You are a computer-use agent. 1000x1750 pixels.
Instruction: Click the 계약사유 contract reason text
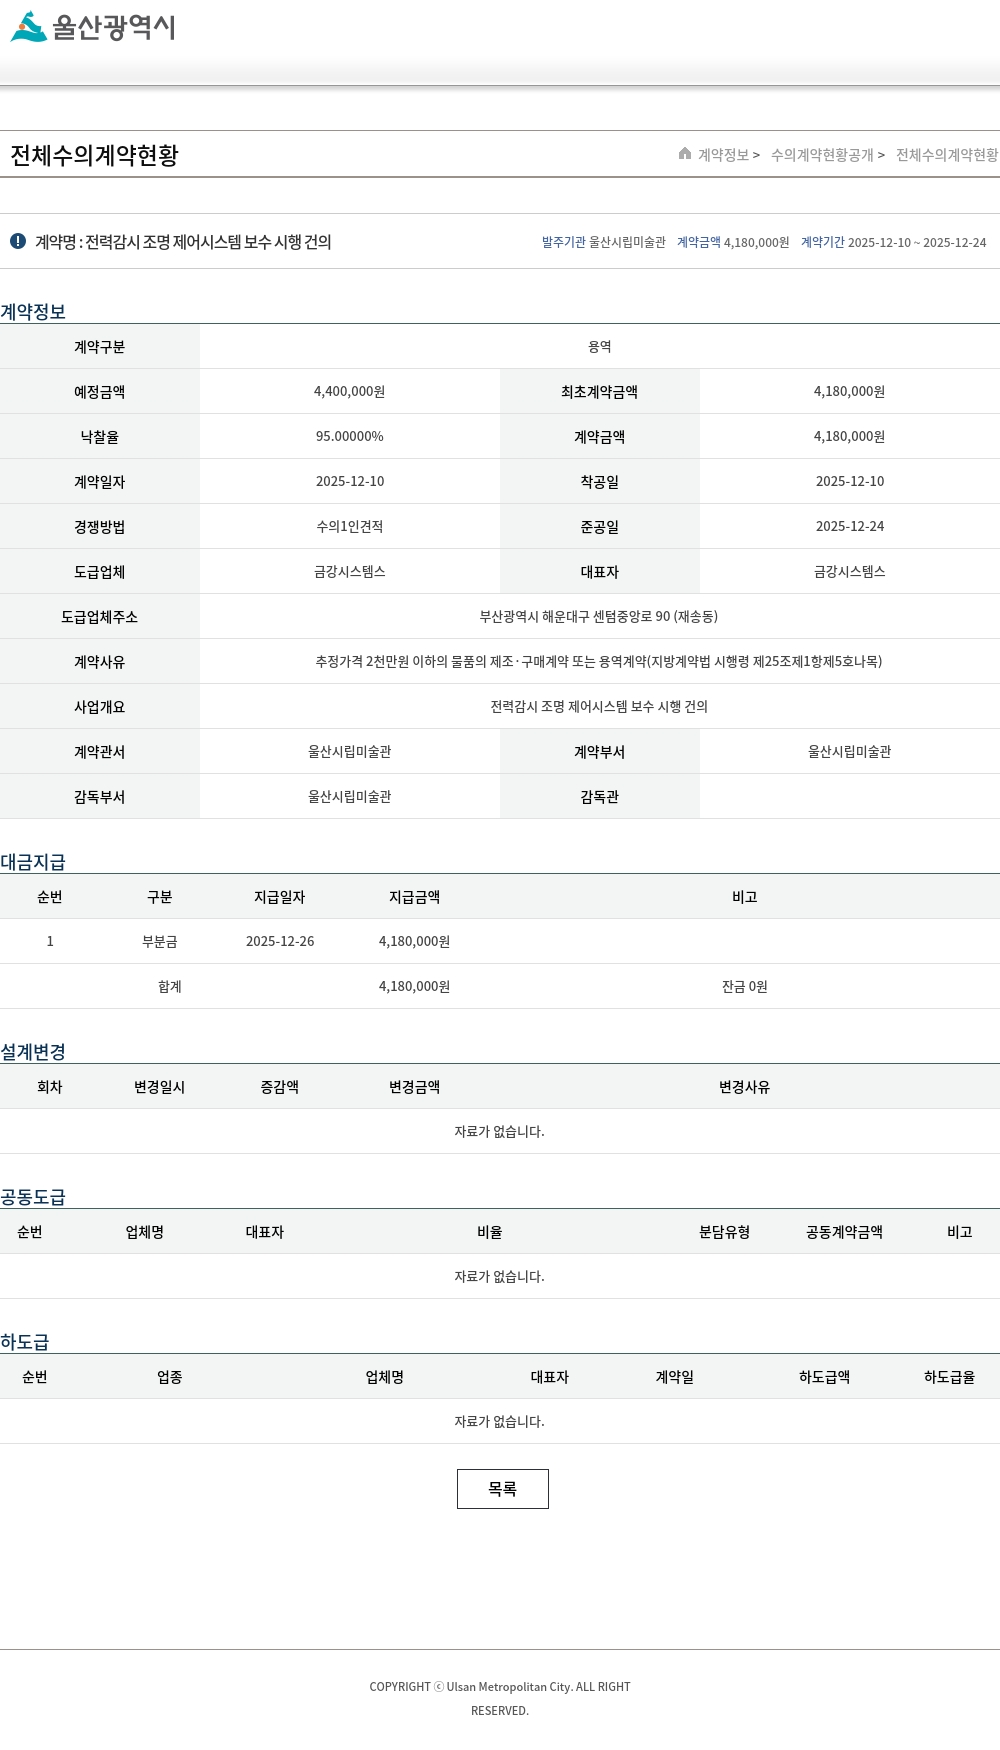[x=598, y=661]
